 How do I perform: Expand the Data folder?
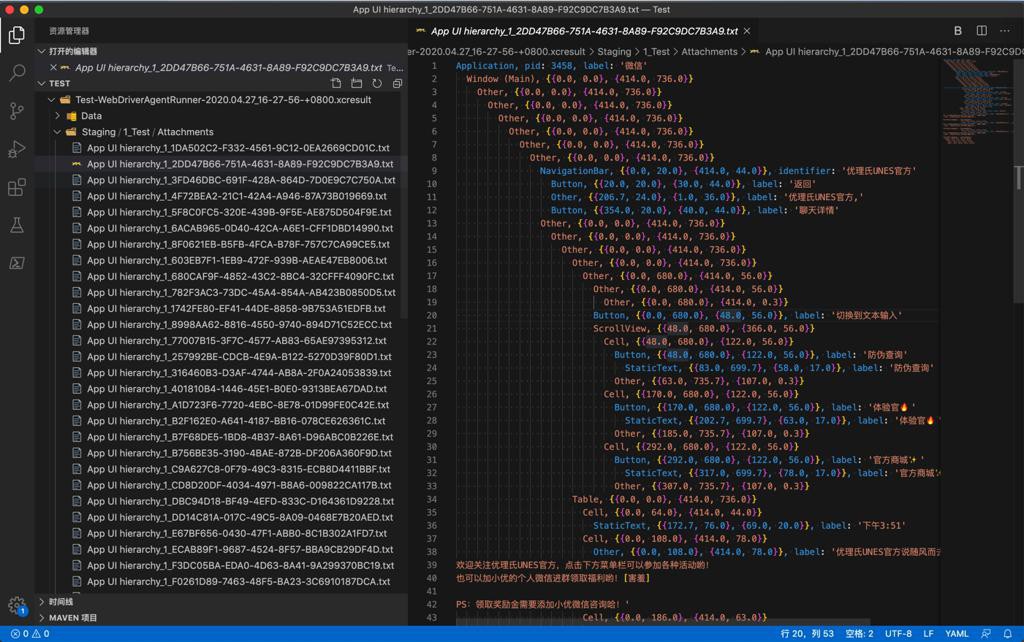(91, 116)
